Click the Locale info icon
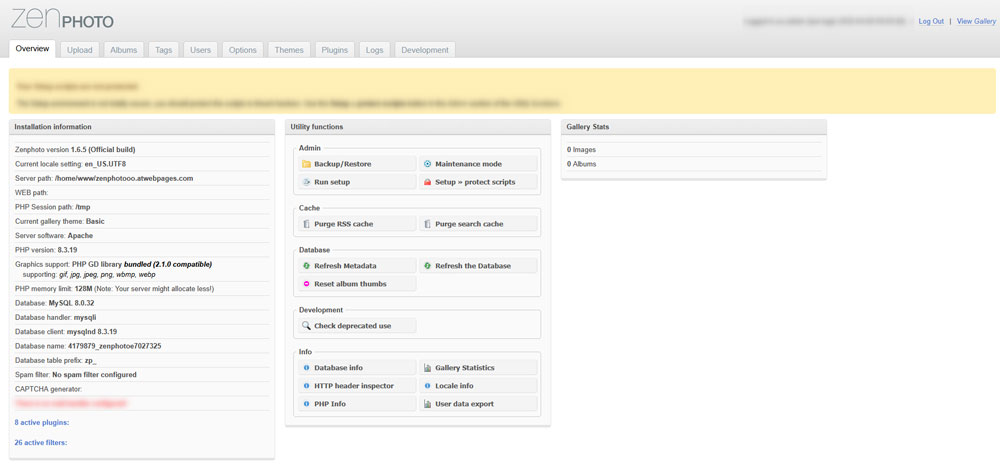This screenshot has height=474, width=1000. click(x=427, y=385)
